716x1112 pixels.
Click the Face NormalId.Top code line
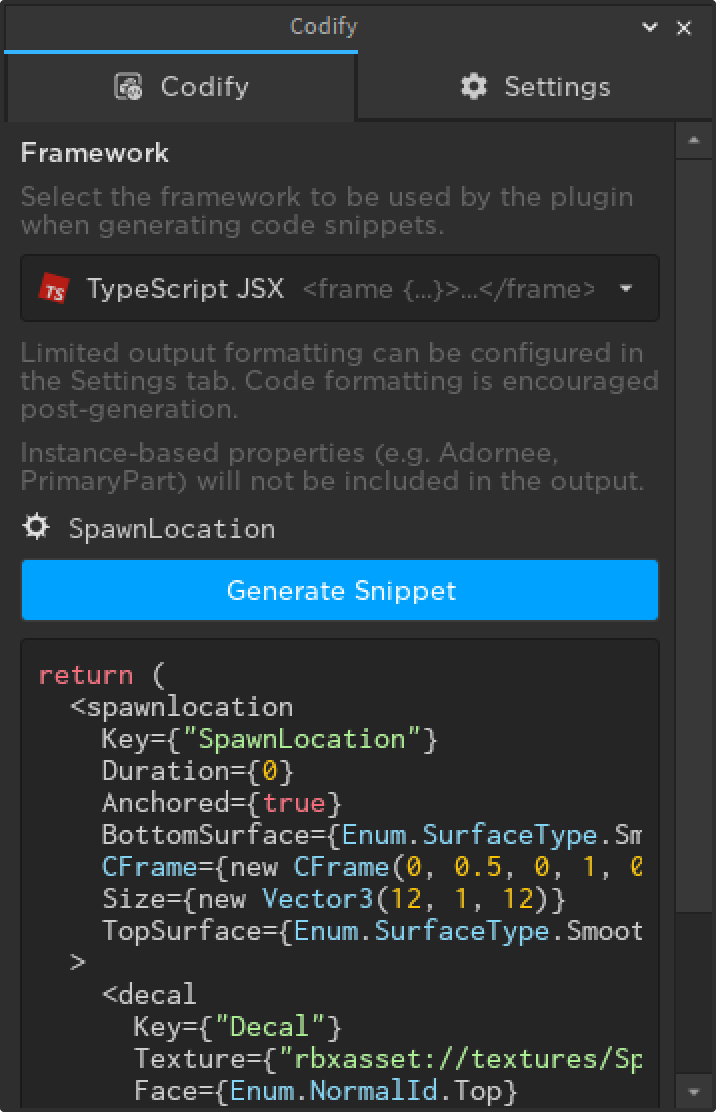click(x=325, y=1090)
